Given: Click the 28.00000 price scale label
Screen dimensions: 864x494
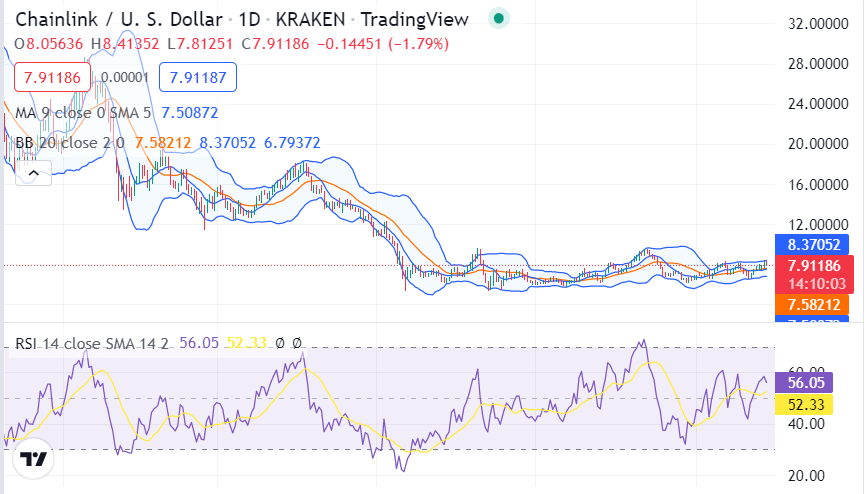Looking at the screenshot, I should pyautogui.click(x=818, y=64).
